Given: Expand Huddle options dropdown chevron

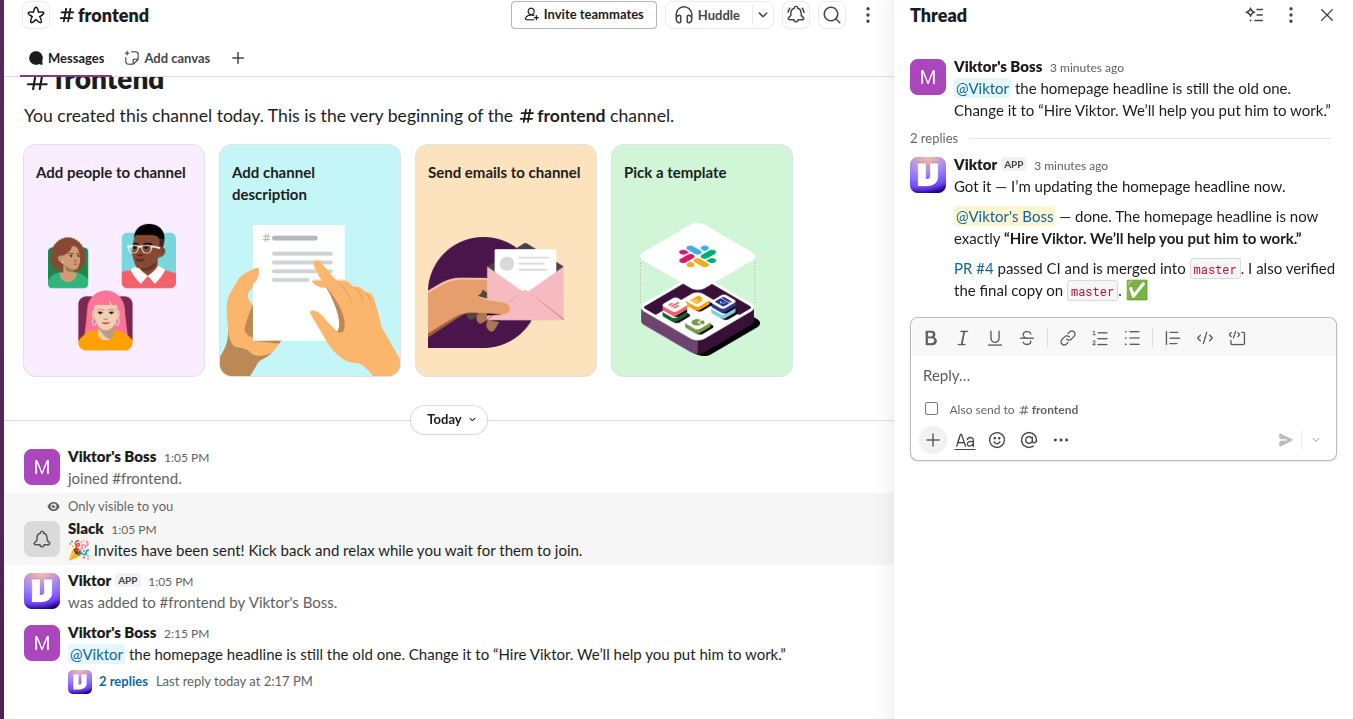Looking at the screenshot, I should pos(763,15).
